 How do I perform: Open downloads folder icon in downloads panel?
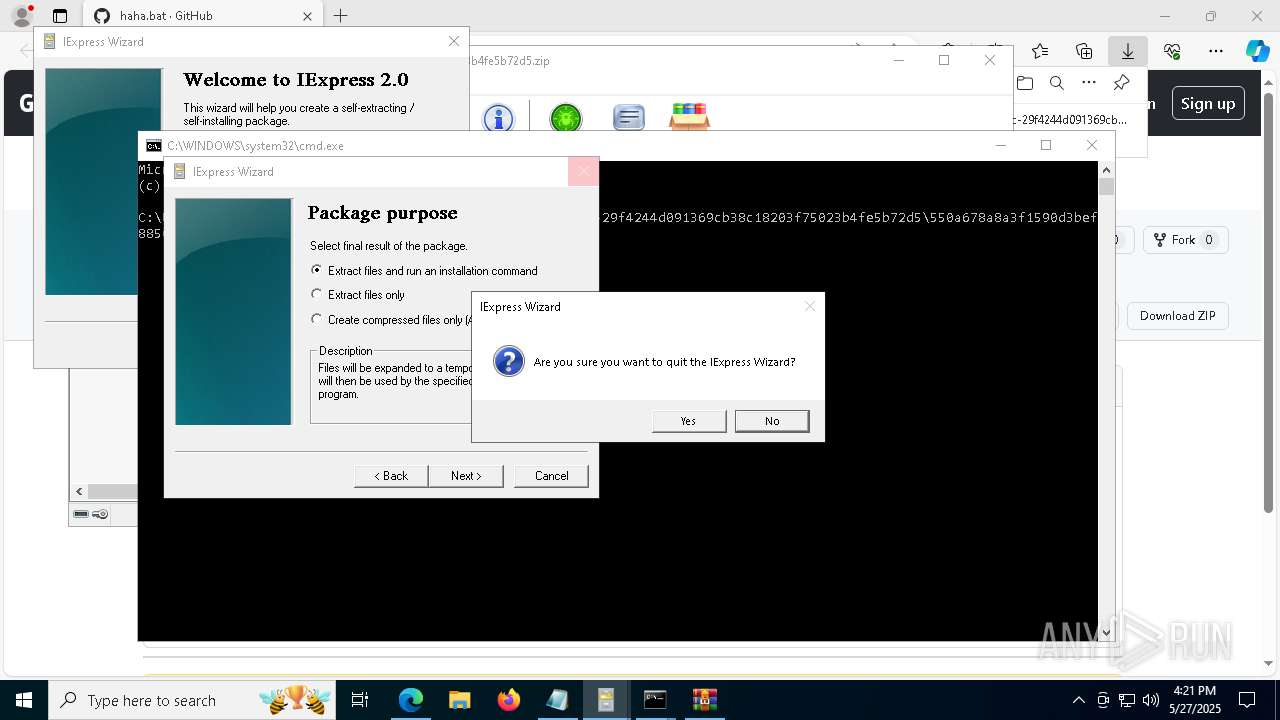click(1024, 83)
